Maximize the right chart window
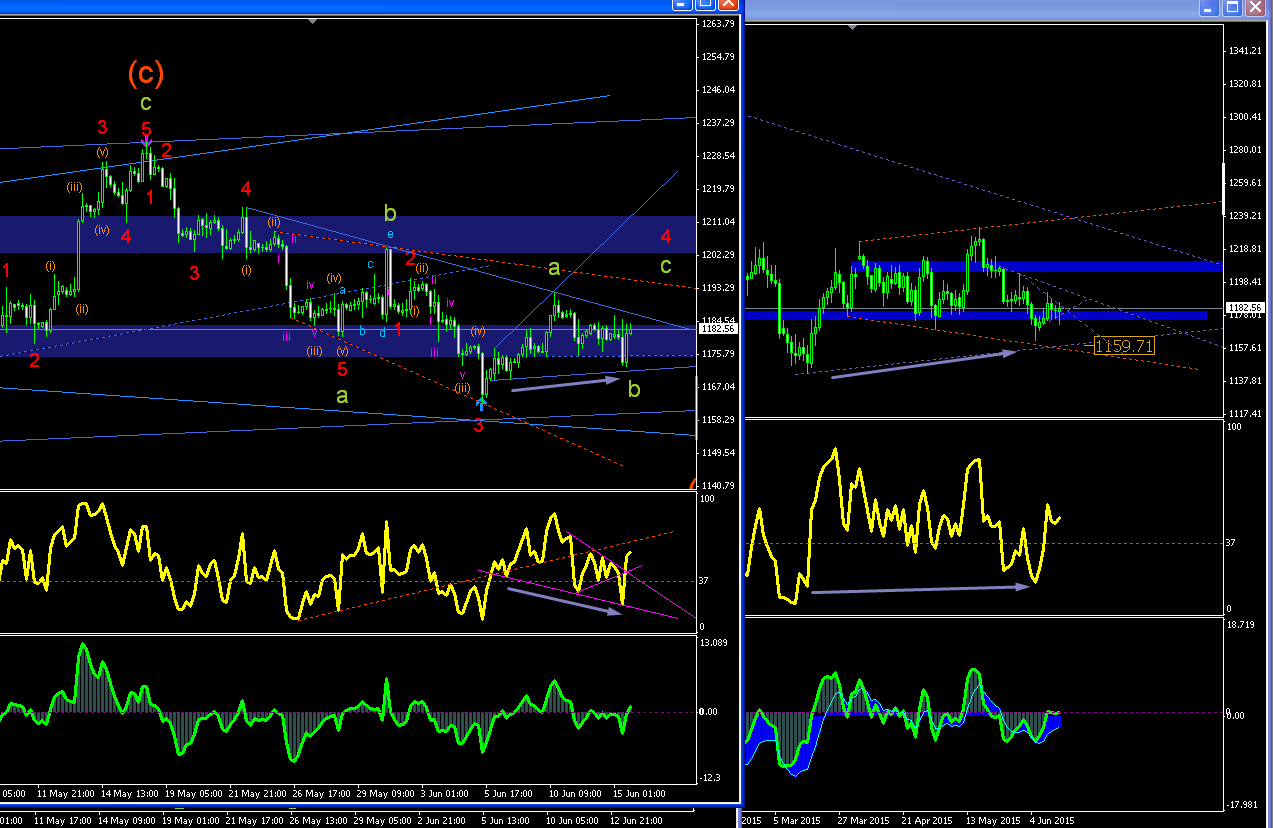 (1234, 7)
